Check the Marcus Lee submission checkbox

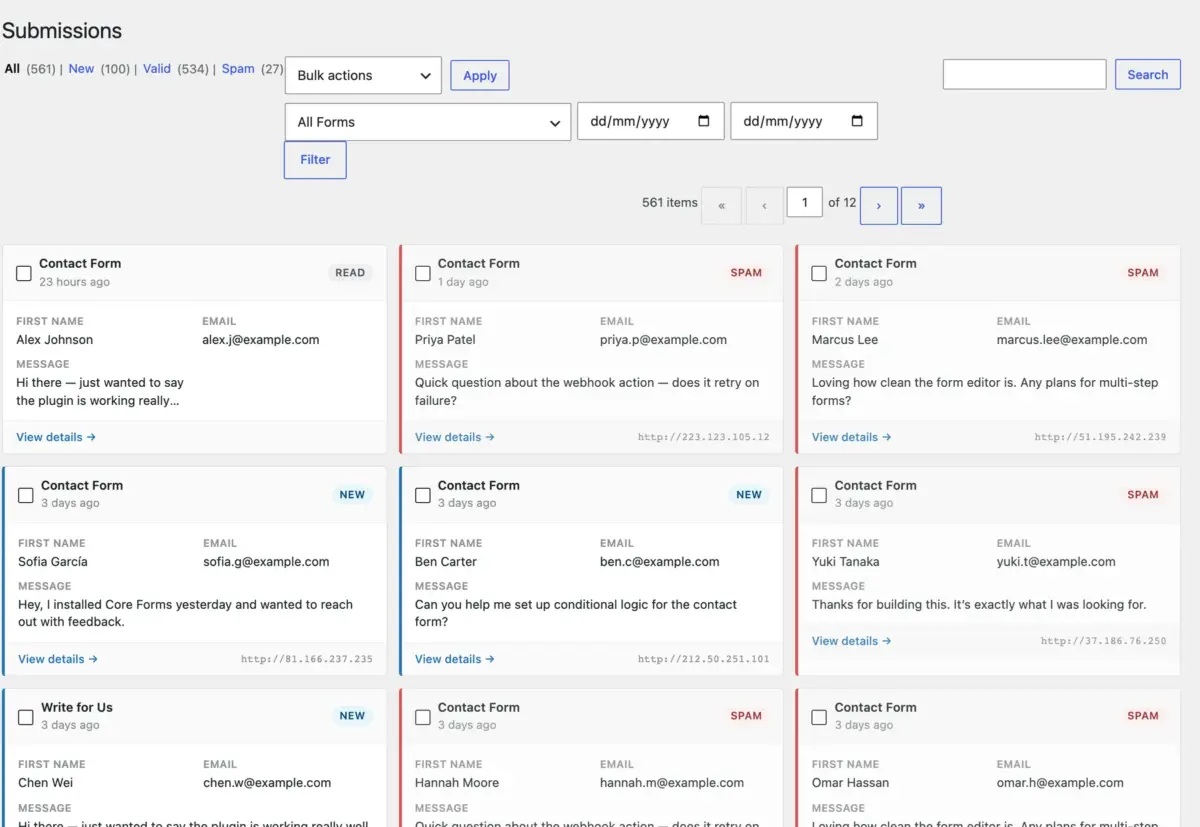[x=819, y=273]
